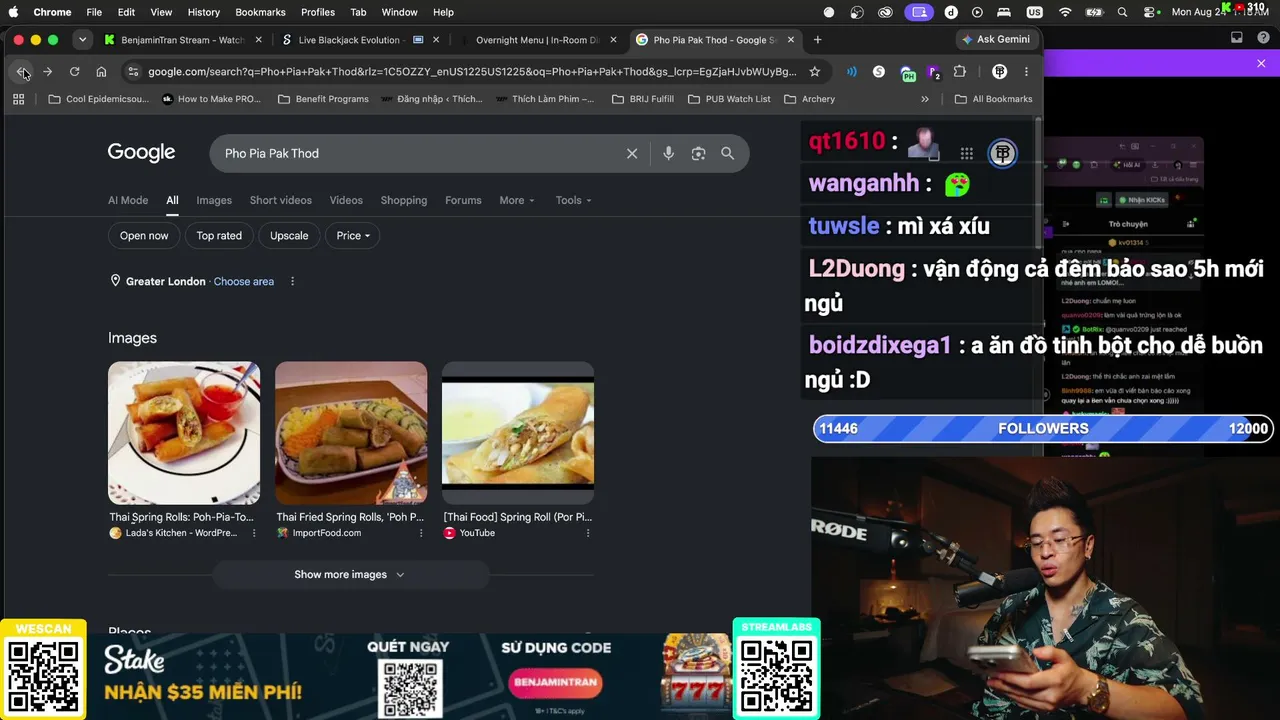Open Wi-Fi status in menu bar
This screenshot has width=1280, height=720.
1065,12
